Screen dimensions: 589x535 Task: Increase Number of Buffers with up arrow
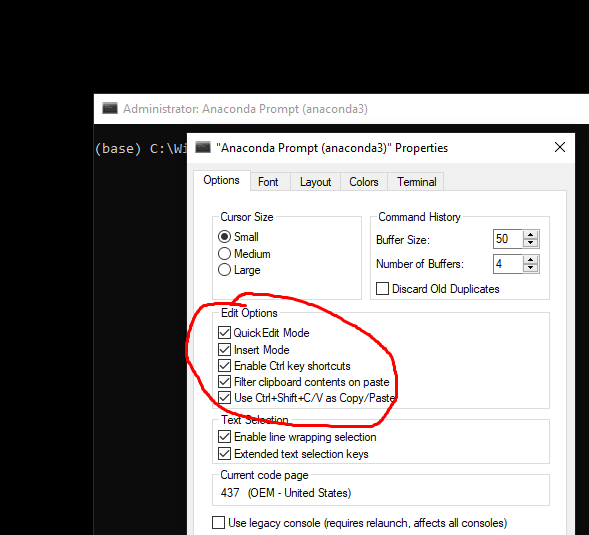pos(531,259)
